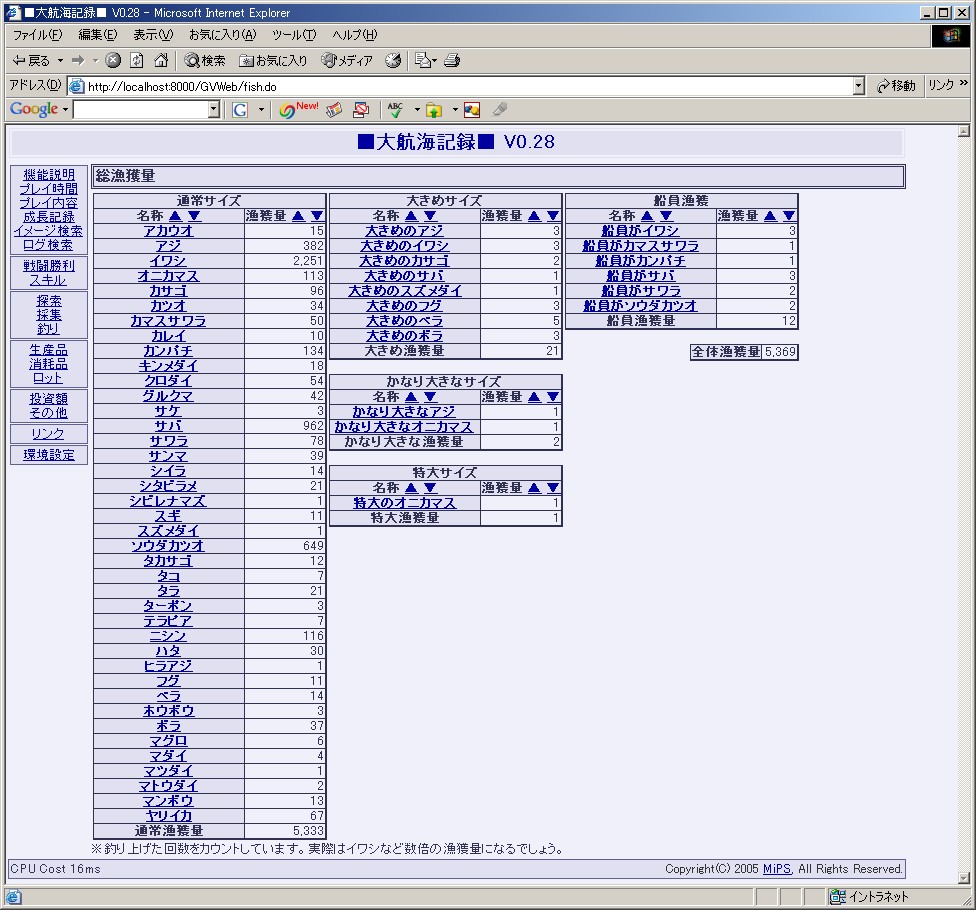Click the 大きめのスズメダイ link
This screenshot has width=976, height=910.
(405, 291)
